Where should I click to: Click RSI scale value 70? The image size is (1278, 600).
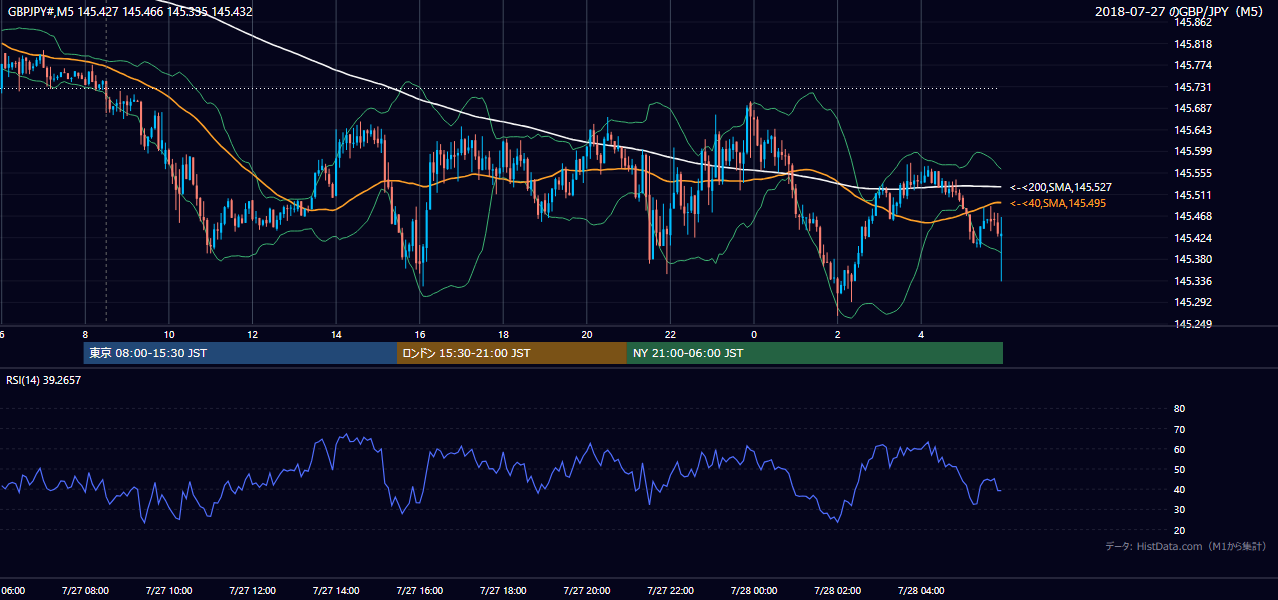click(1179, 430)
